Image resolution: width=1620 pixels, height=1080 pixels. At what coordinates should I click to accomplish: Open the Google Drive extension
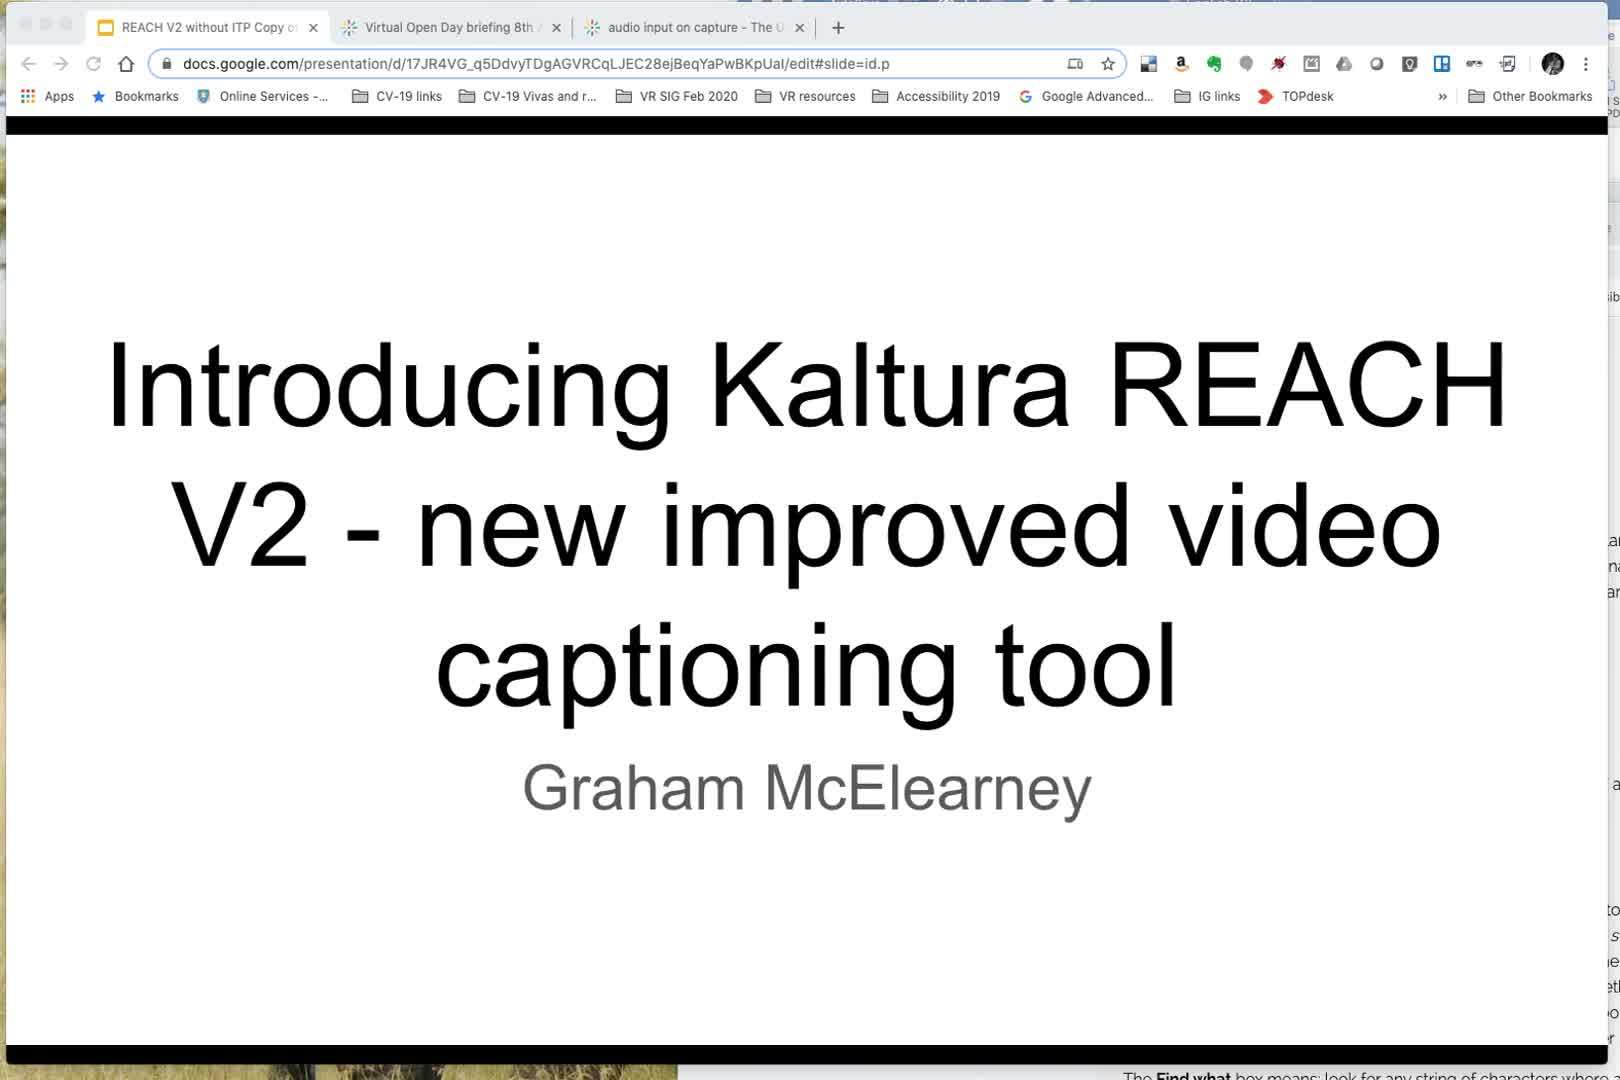pyautogui.click(x=1344, y=64)
